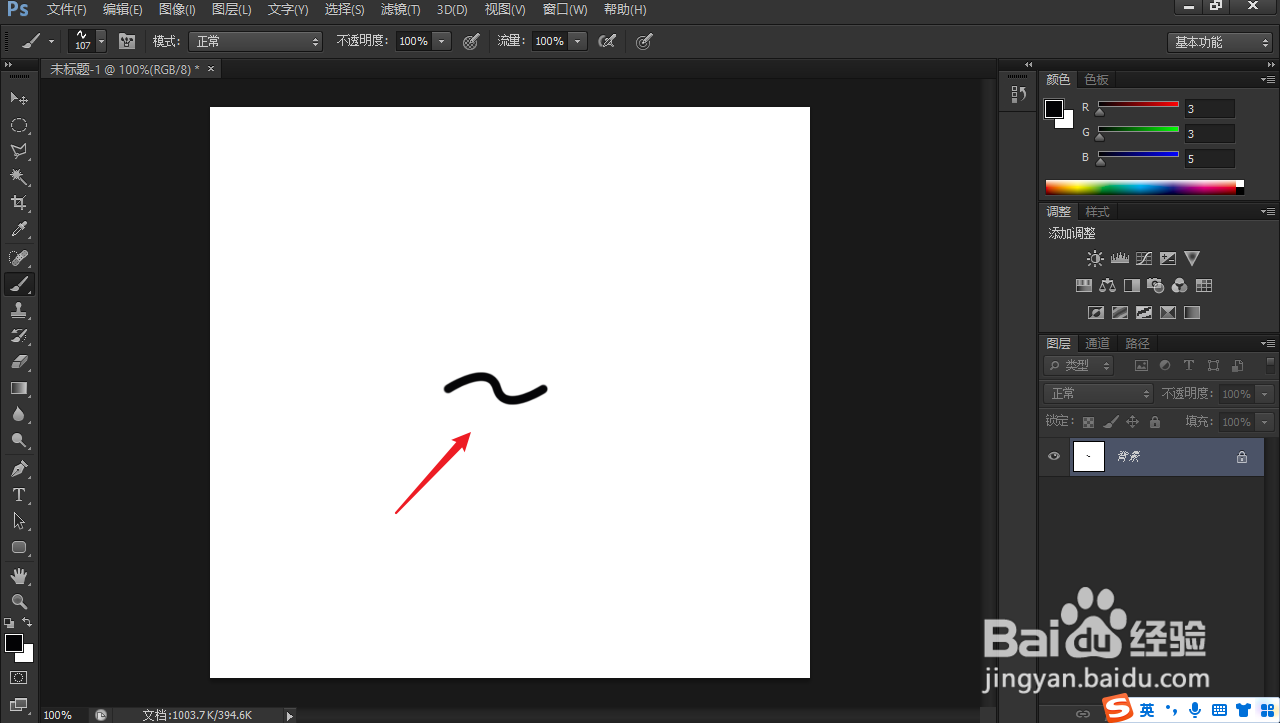Close the 未标题-1 document tab
This screenshot has width=1280, height=723.
pos(210,69)
